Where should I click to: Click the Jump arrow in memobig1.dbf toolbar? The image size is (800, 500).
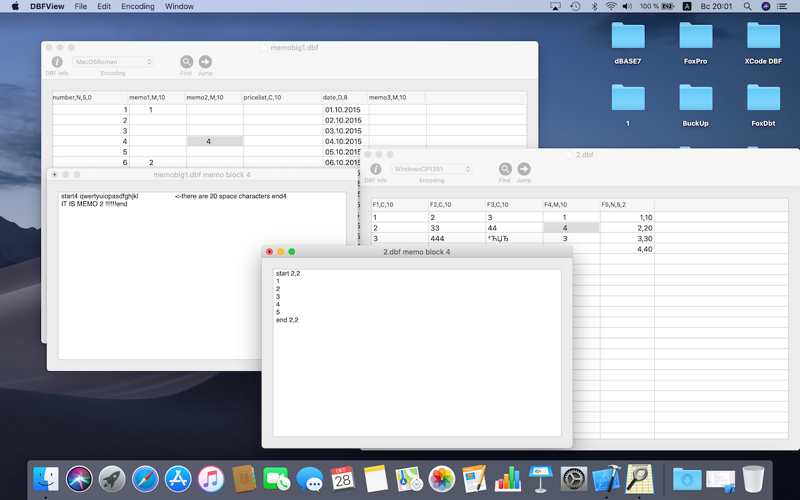205,62
